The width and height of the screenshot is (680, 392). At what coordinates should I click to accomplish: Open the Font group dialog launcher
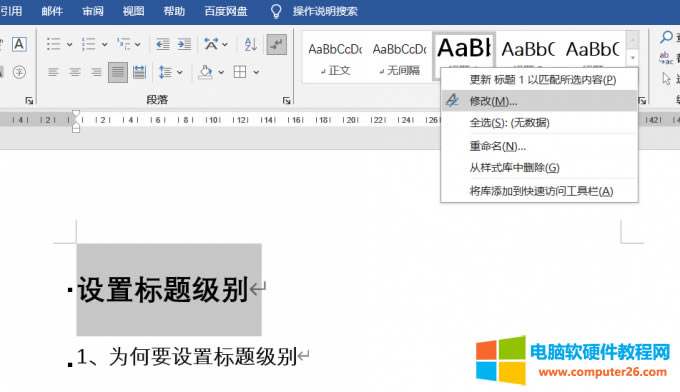pyautogui.click(x=29, y=101)
